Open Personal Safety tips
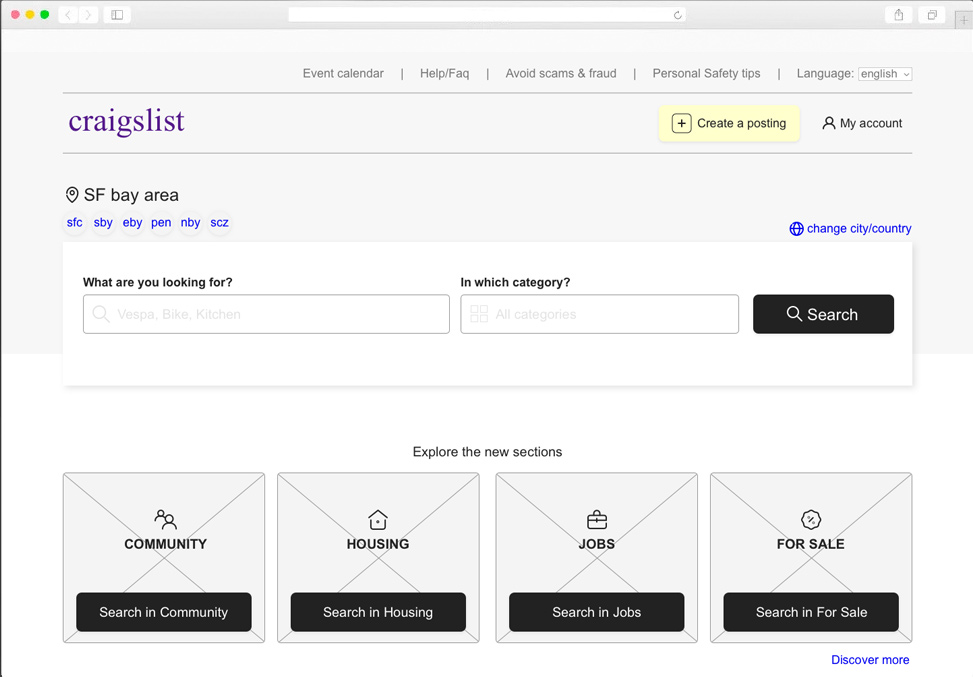 click(706, 73)
